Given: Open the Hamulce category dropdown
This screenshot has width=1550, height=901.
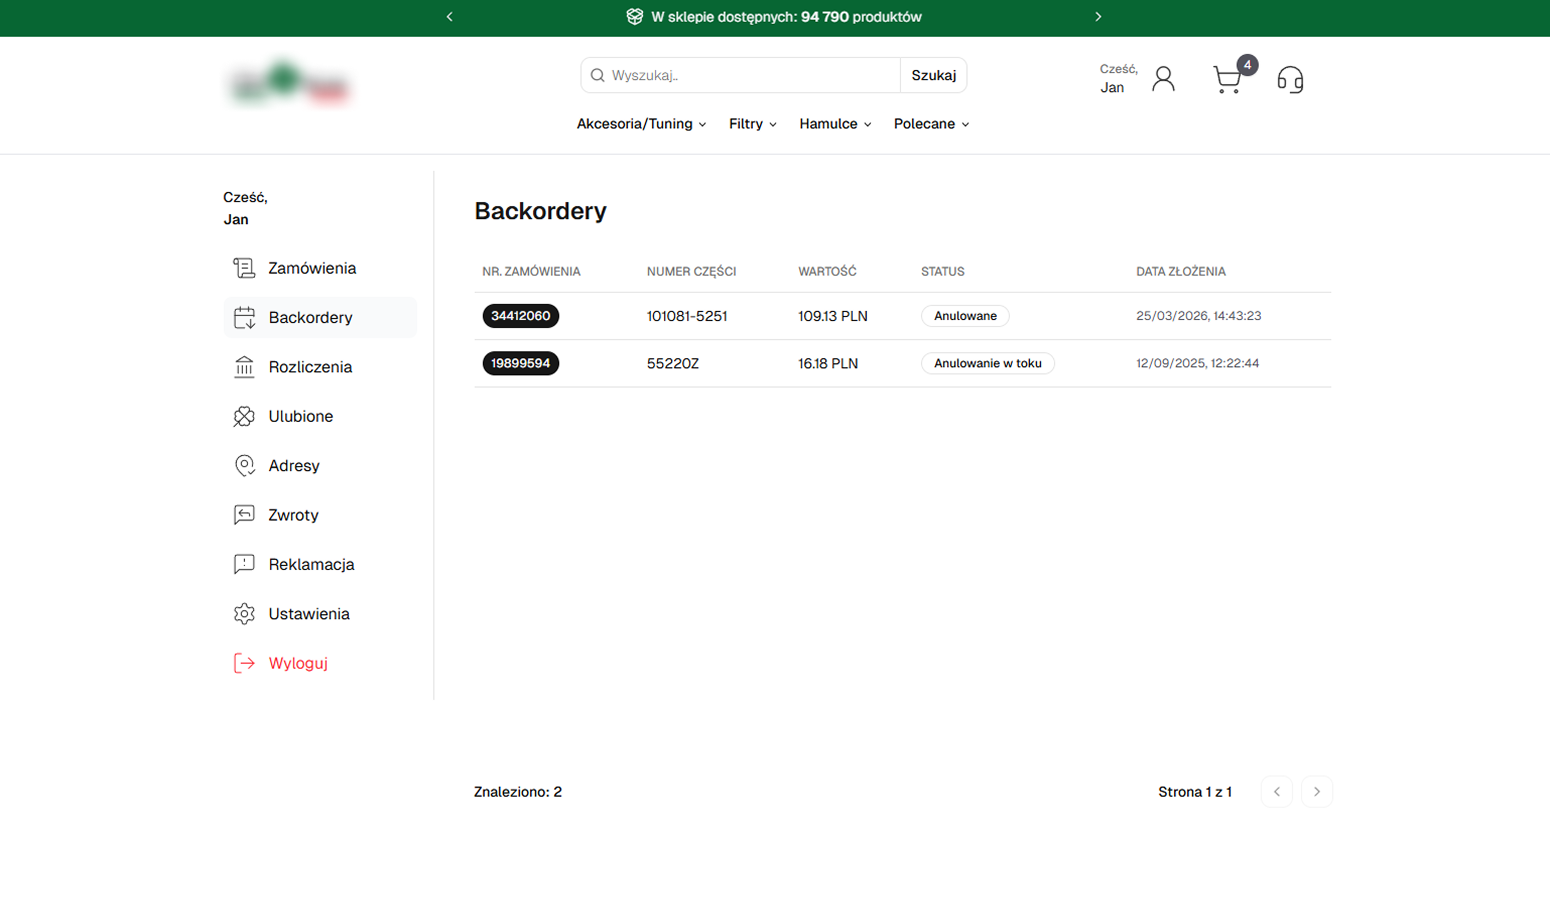Looking at the screenshot, I should (835, 124).
